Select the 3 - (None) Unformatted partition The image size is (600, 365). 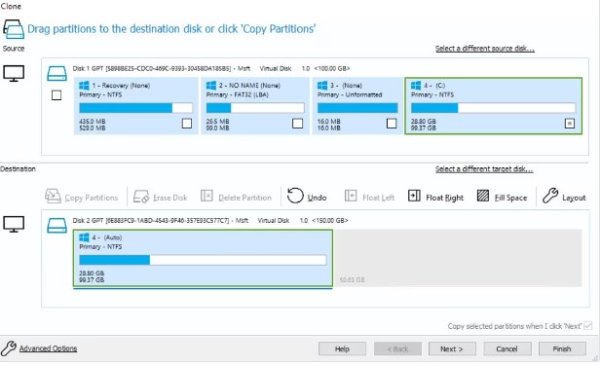click(x=357, y=106)
